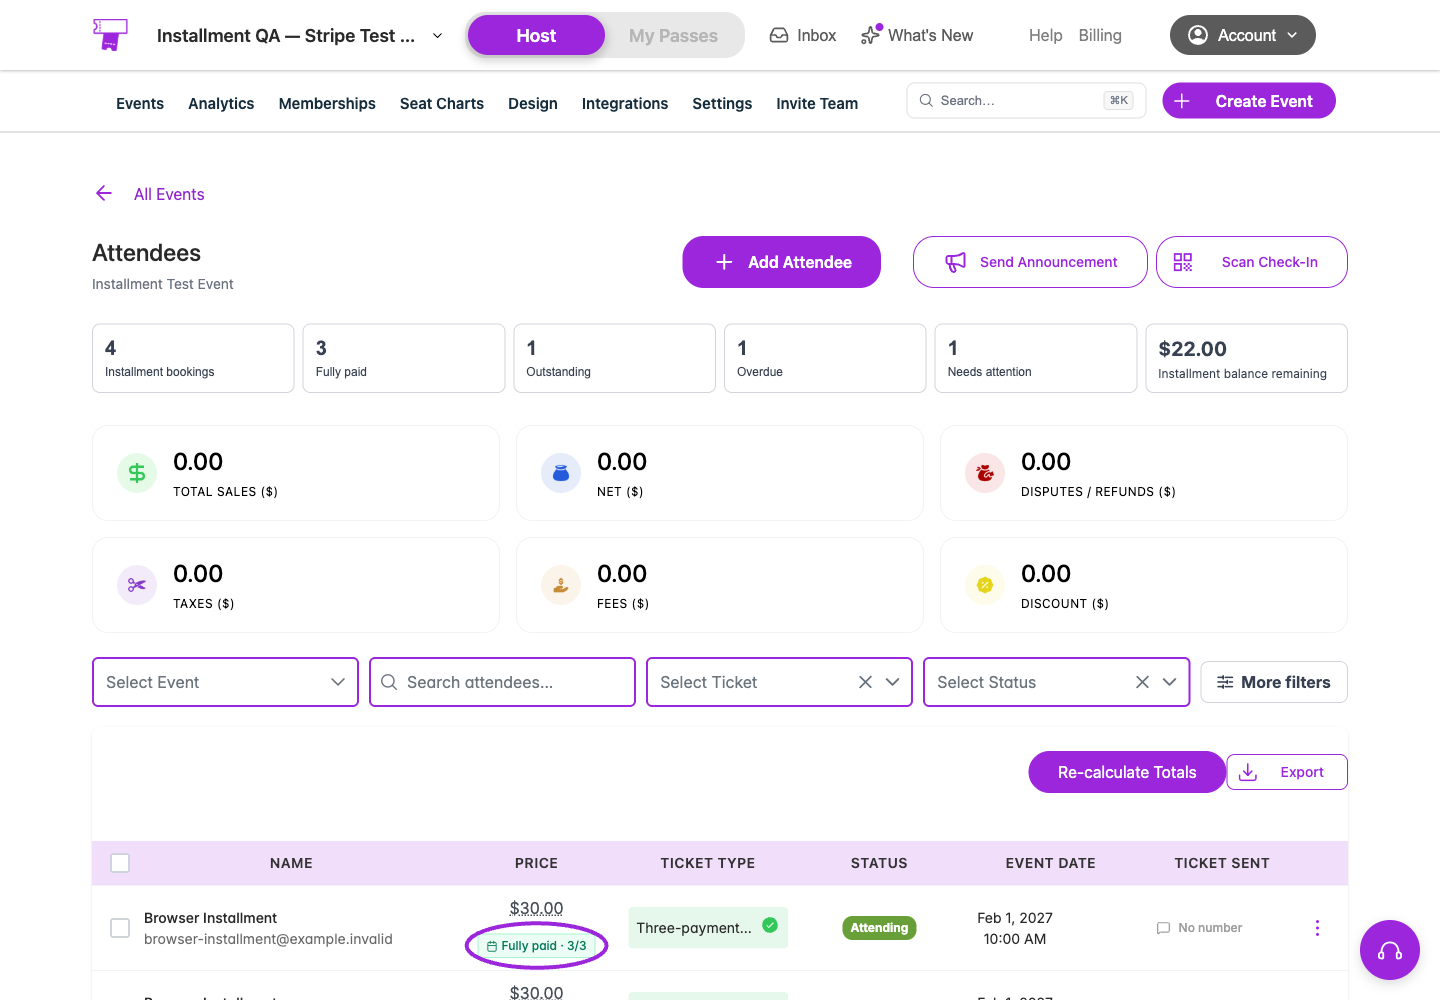Check the Browser Installment row checkbox

tap(120, 928)
